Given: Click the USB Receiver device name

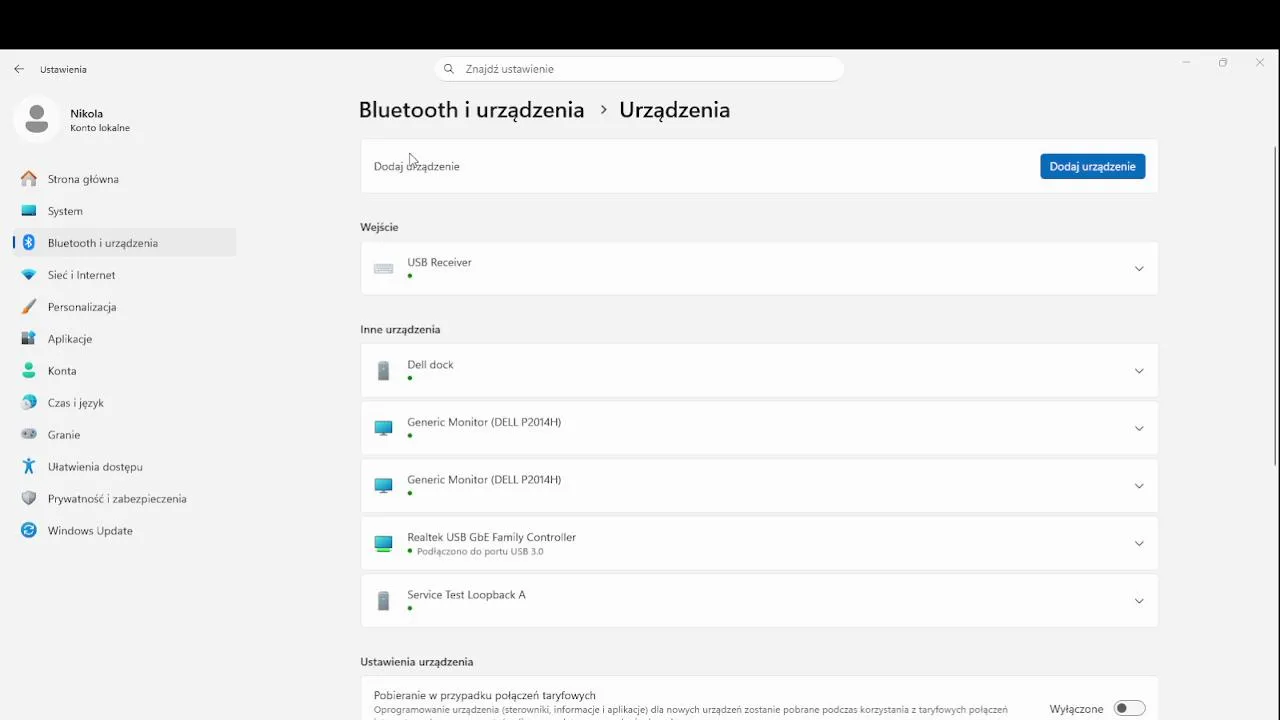Looking at the screenshot, I should (x=439, y=262).
